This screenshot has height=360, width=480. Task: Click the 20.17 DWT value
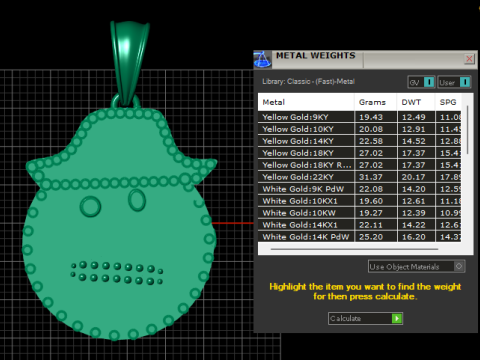pyautogui.click(x=414, y=177)
